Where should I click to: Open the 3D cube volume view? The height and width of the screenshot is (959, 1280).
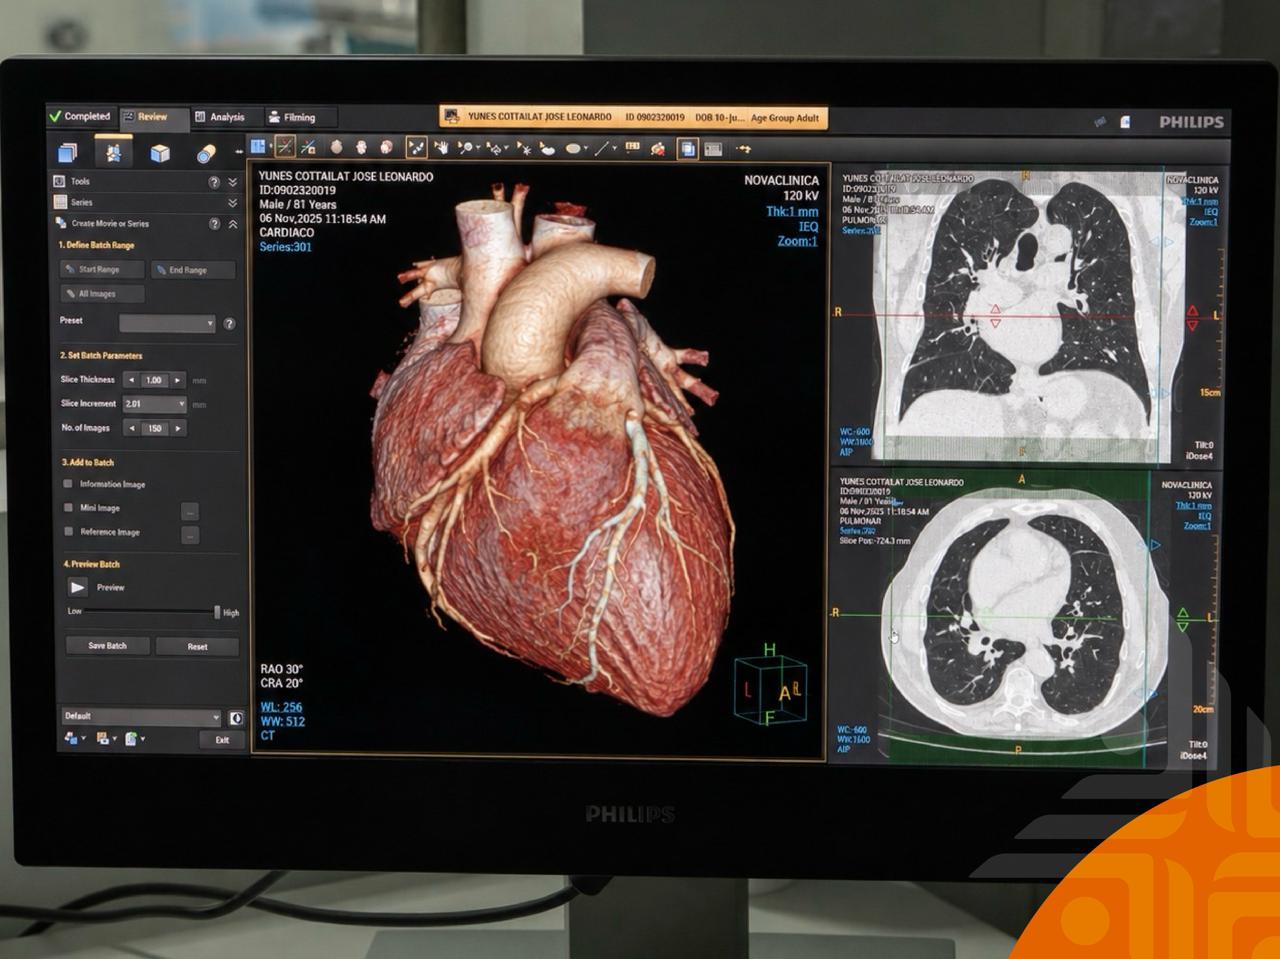point(160,153)
